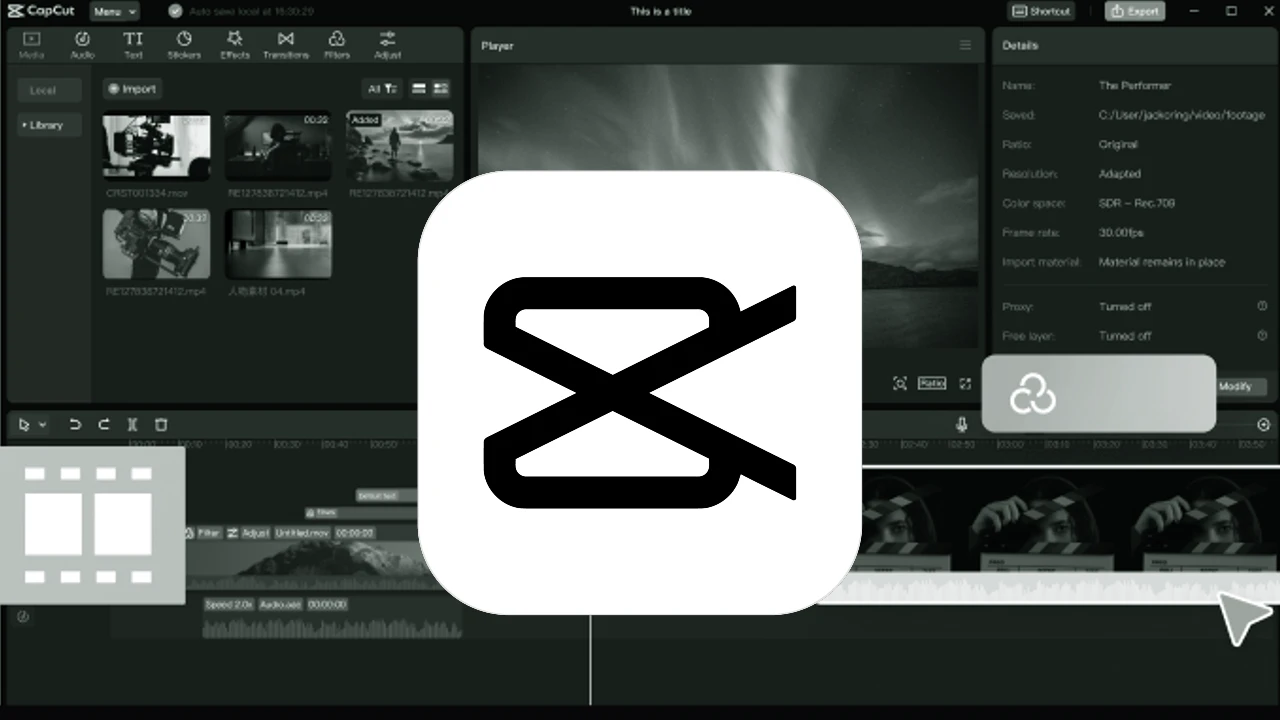Switch media view to grid layout
The height and width of the screenshot is (720, 1280).
coord(441,89)
